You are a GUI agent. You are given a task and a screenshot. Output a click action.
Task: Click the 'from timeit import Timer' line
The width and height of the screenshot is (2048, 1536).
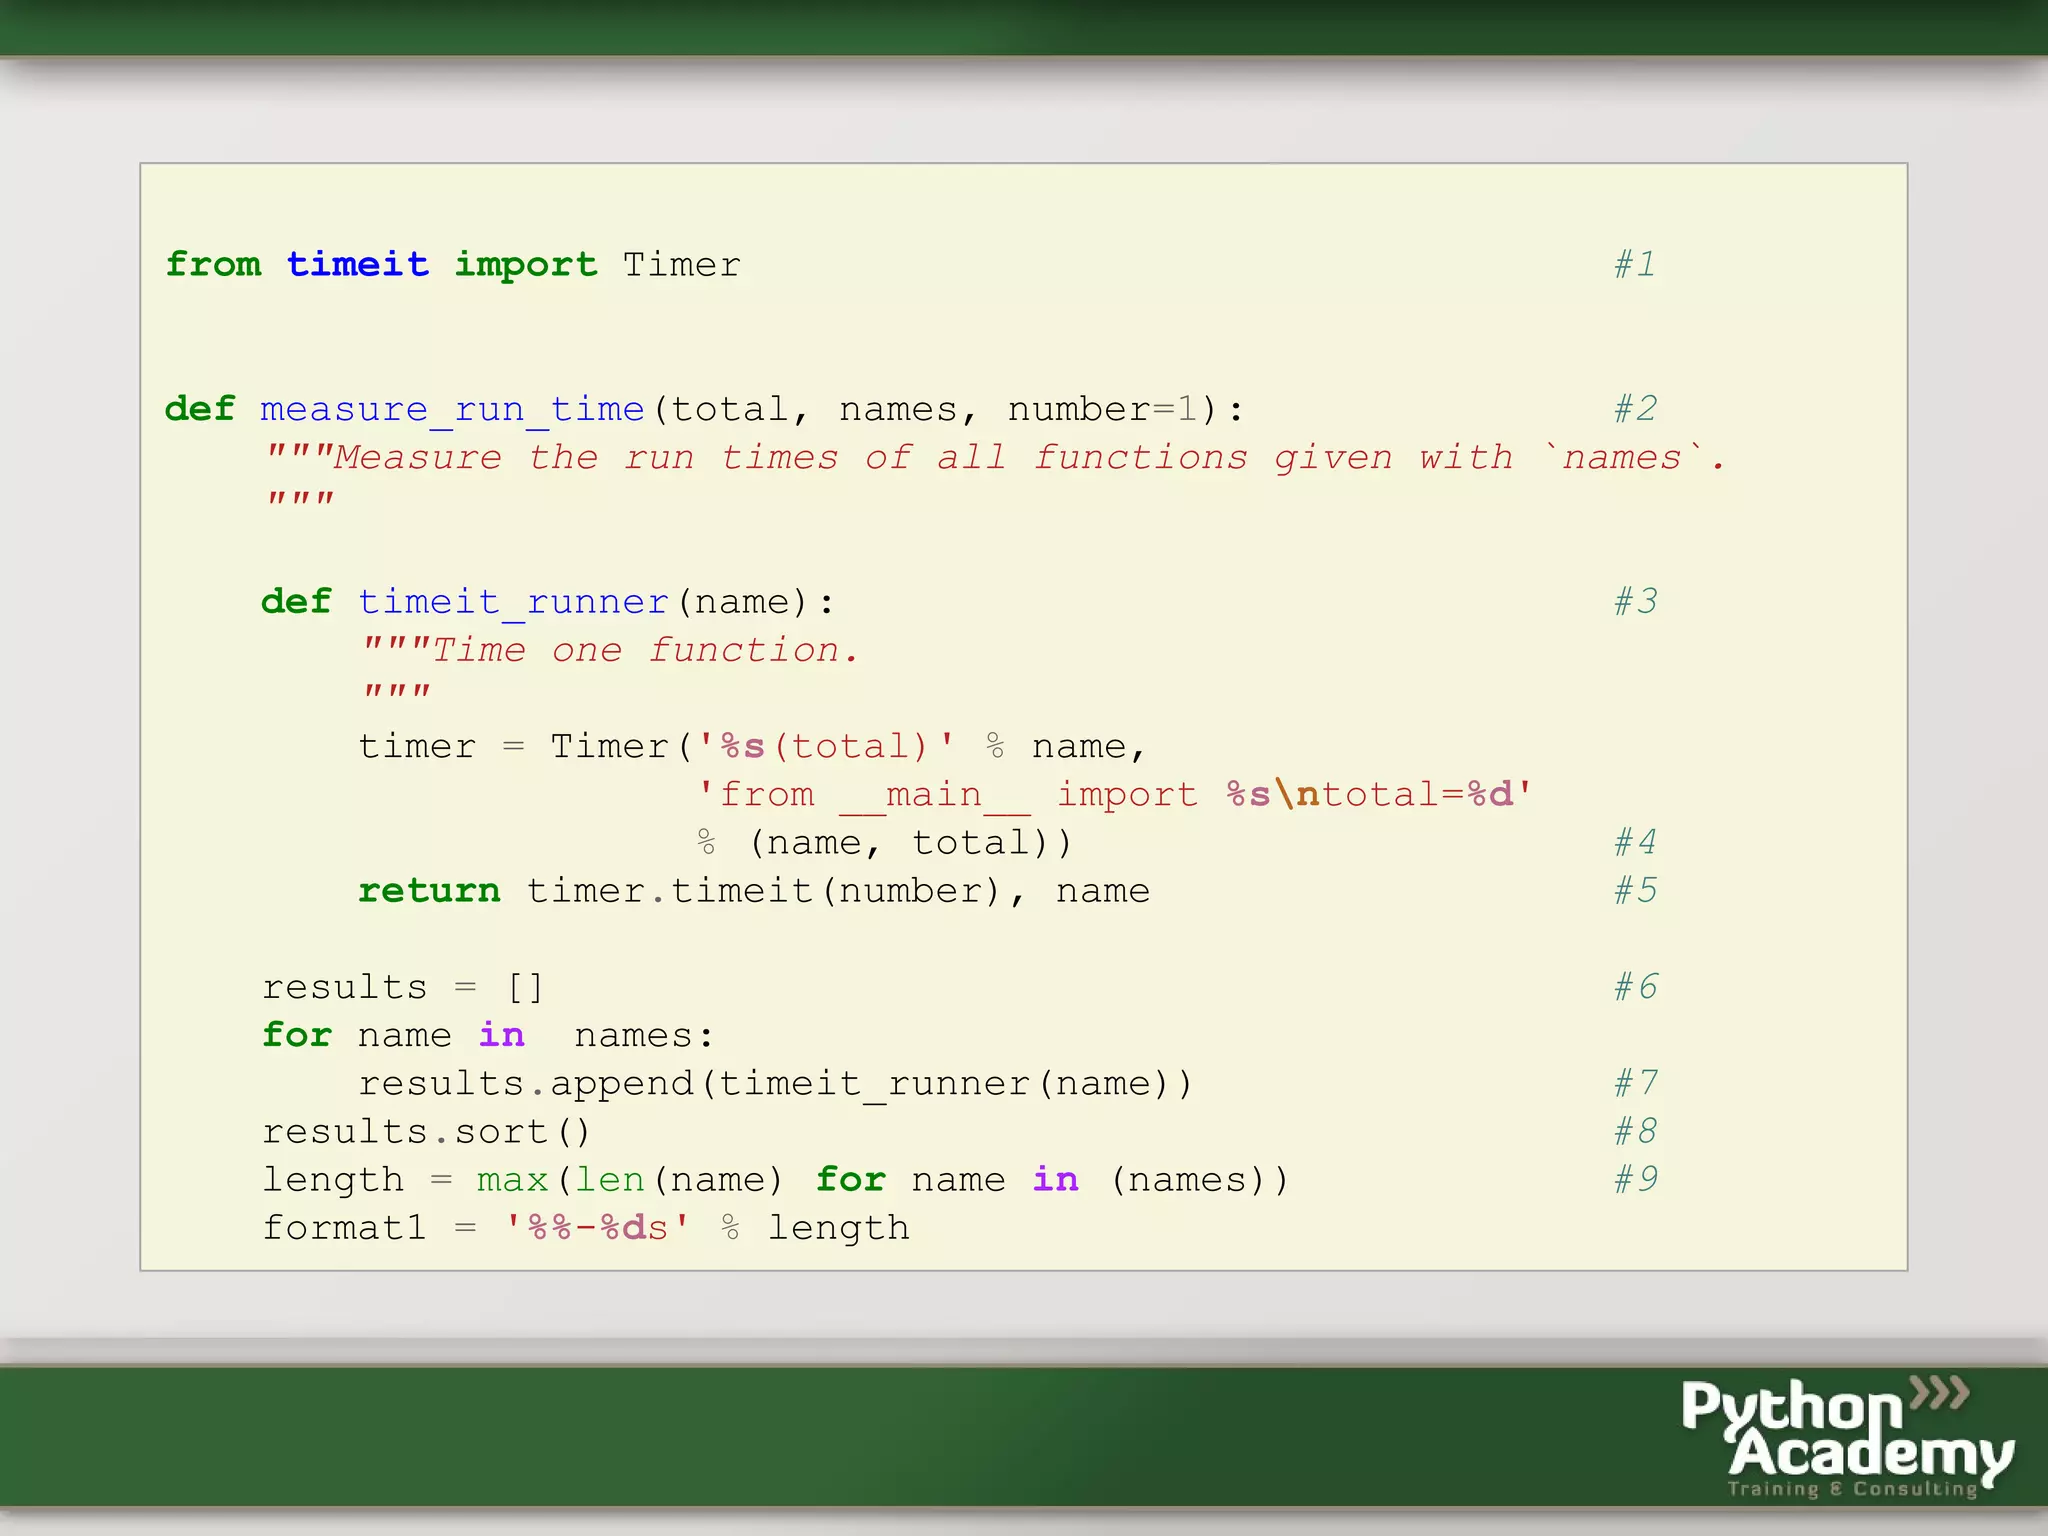(x=453, y=265)
